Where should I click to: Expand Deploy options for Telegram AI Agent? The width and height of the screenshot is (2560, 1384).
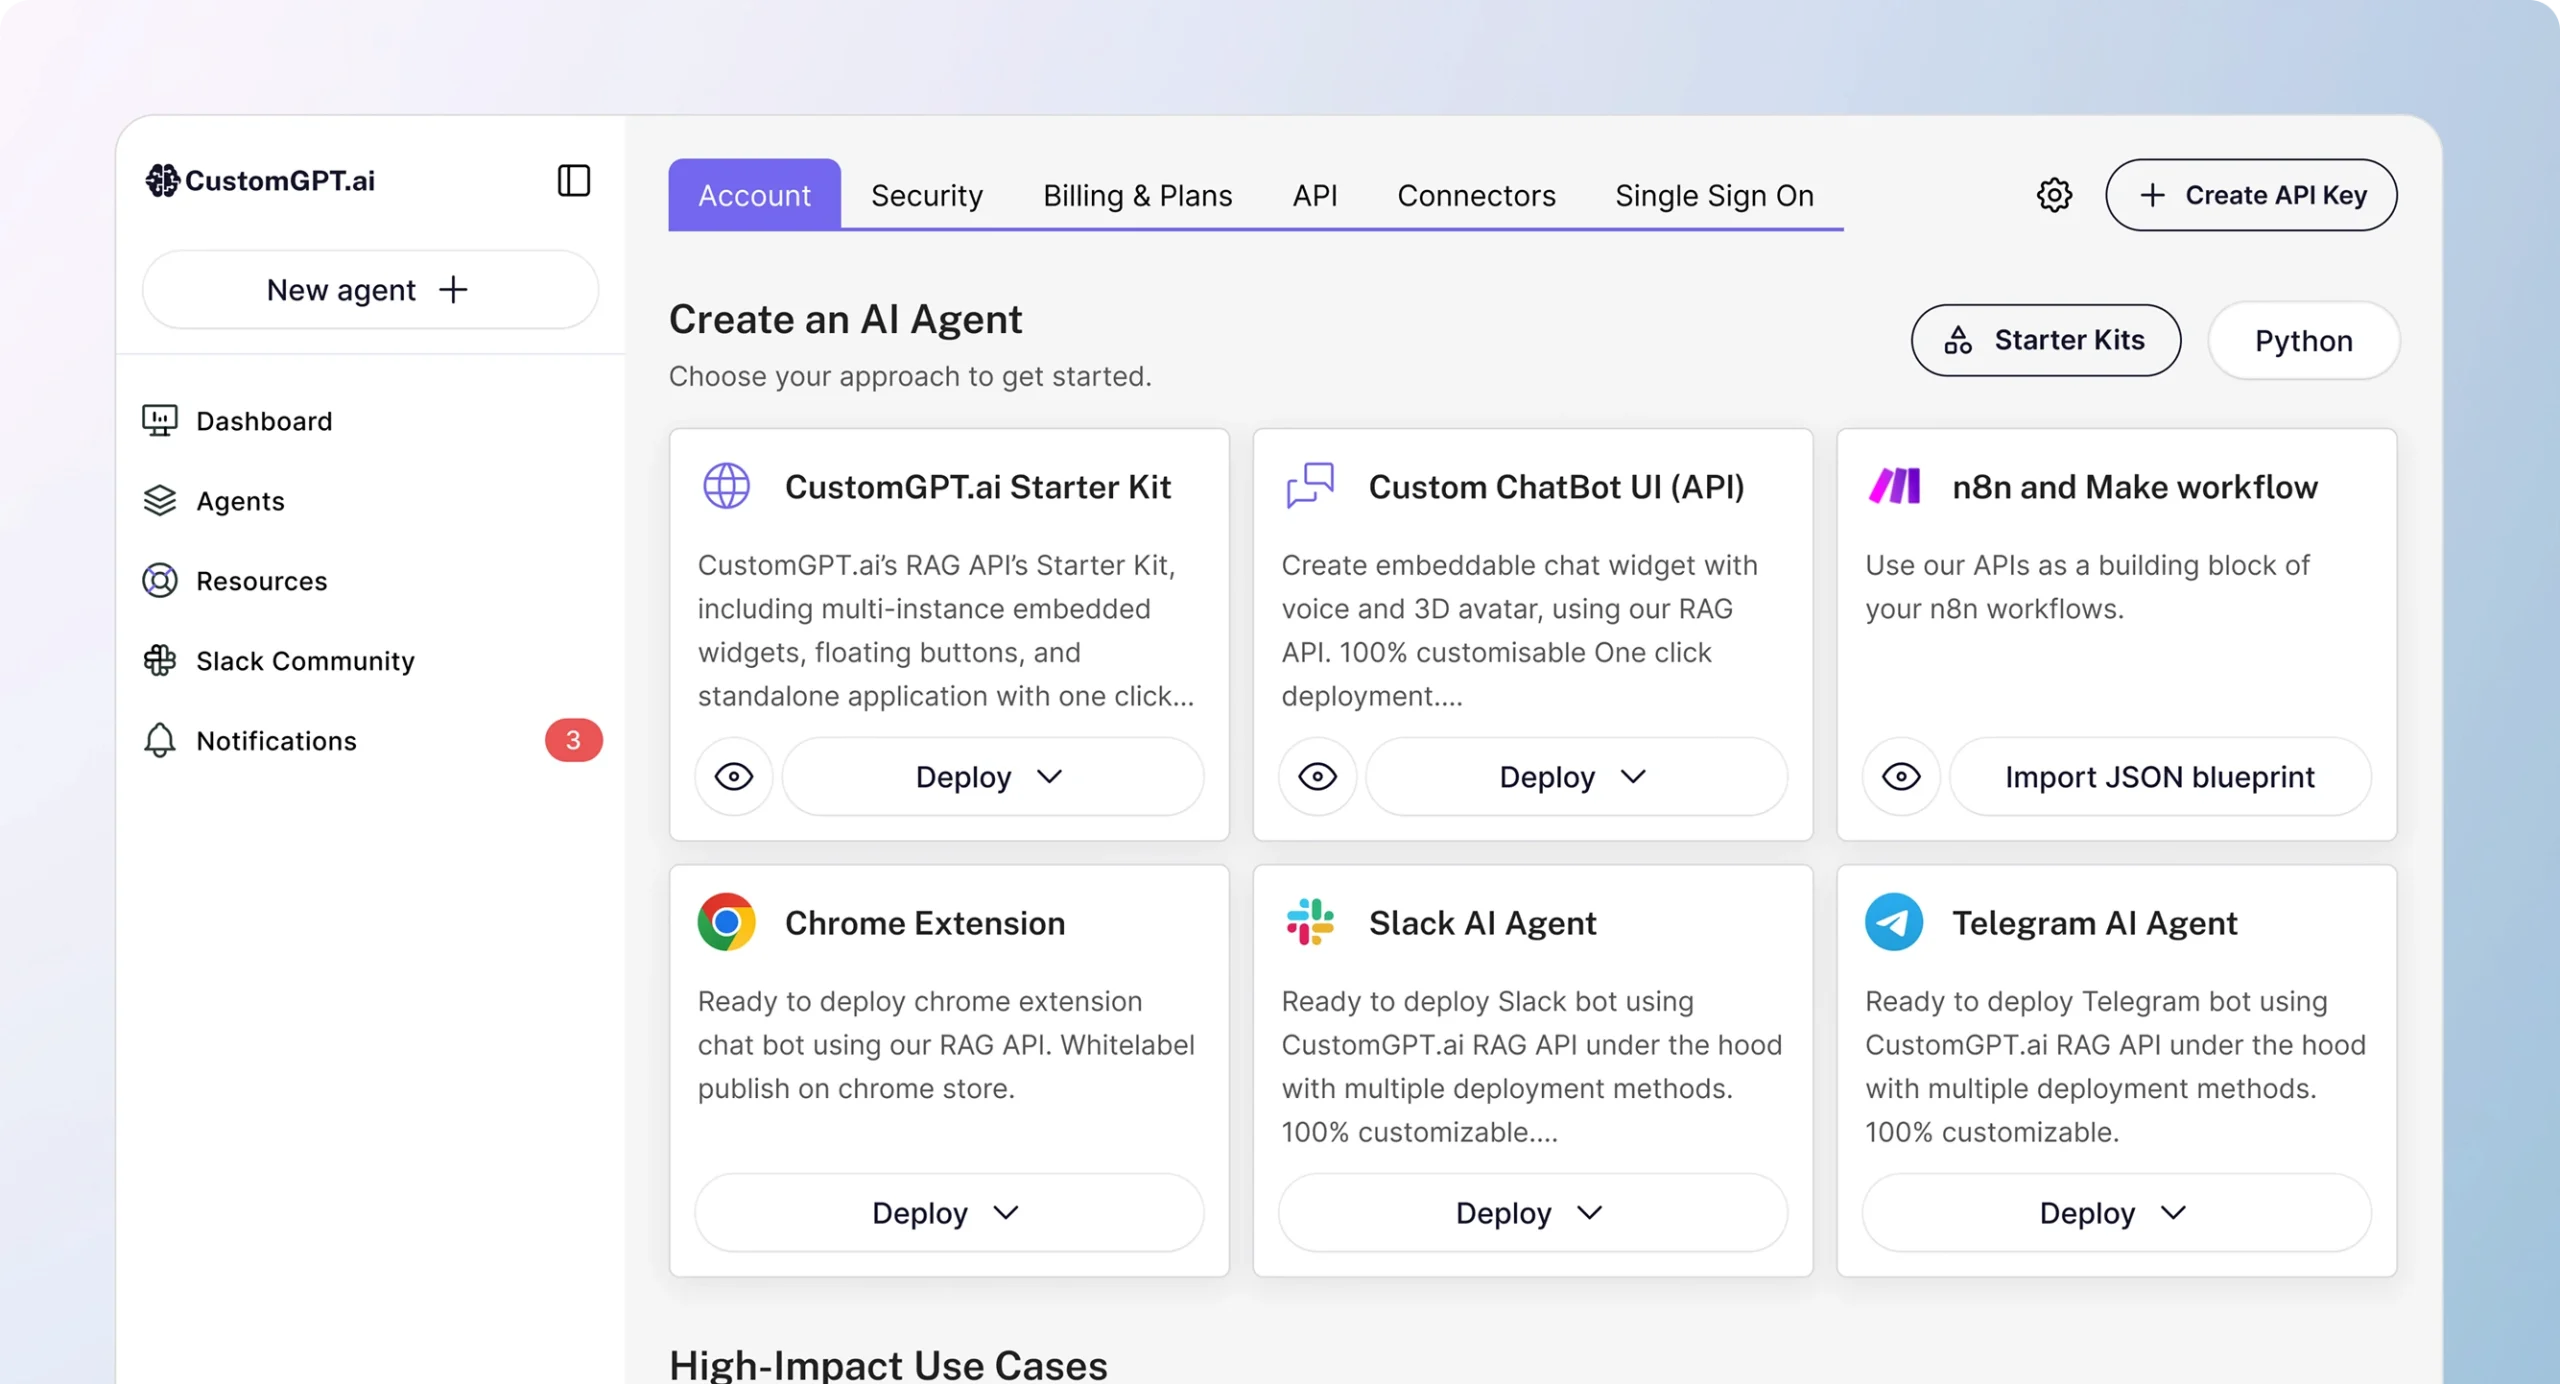pos(2117,1213)
